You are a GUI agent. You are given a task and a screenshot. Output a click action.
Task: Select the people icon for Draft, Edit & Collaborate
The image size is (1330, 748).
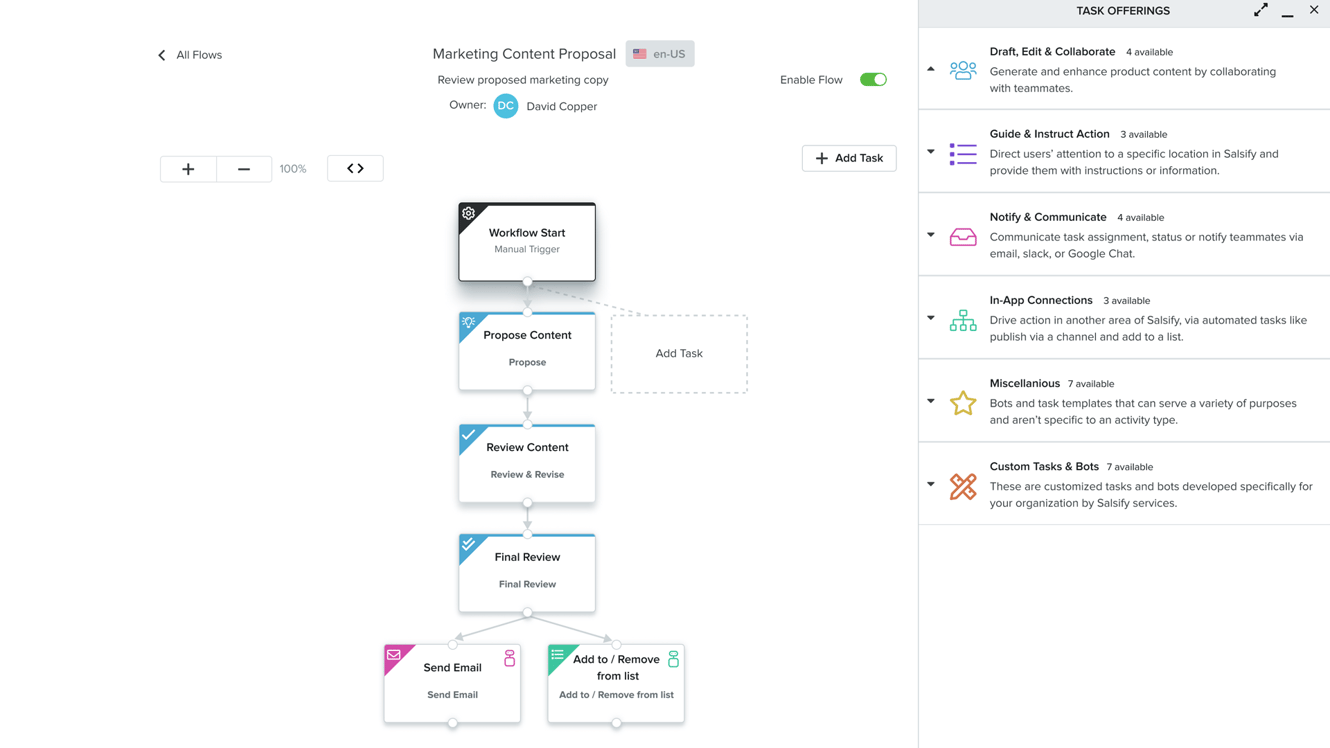[x=963, y=69]
